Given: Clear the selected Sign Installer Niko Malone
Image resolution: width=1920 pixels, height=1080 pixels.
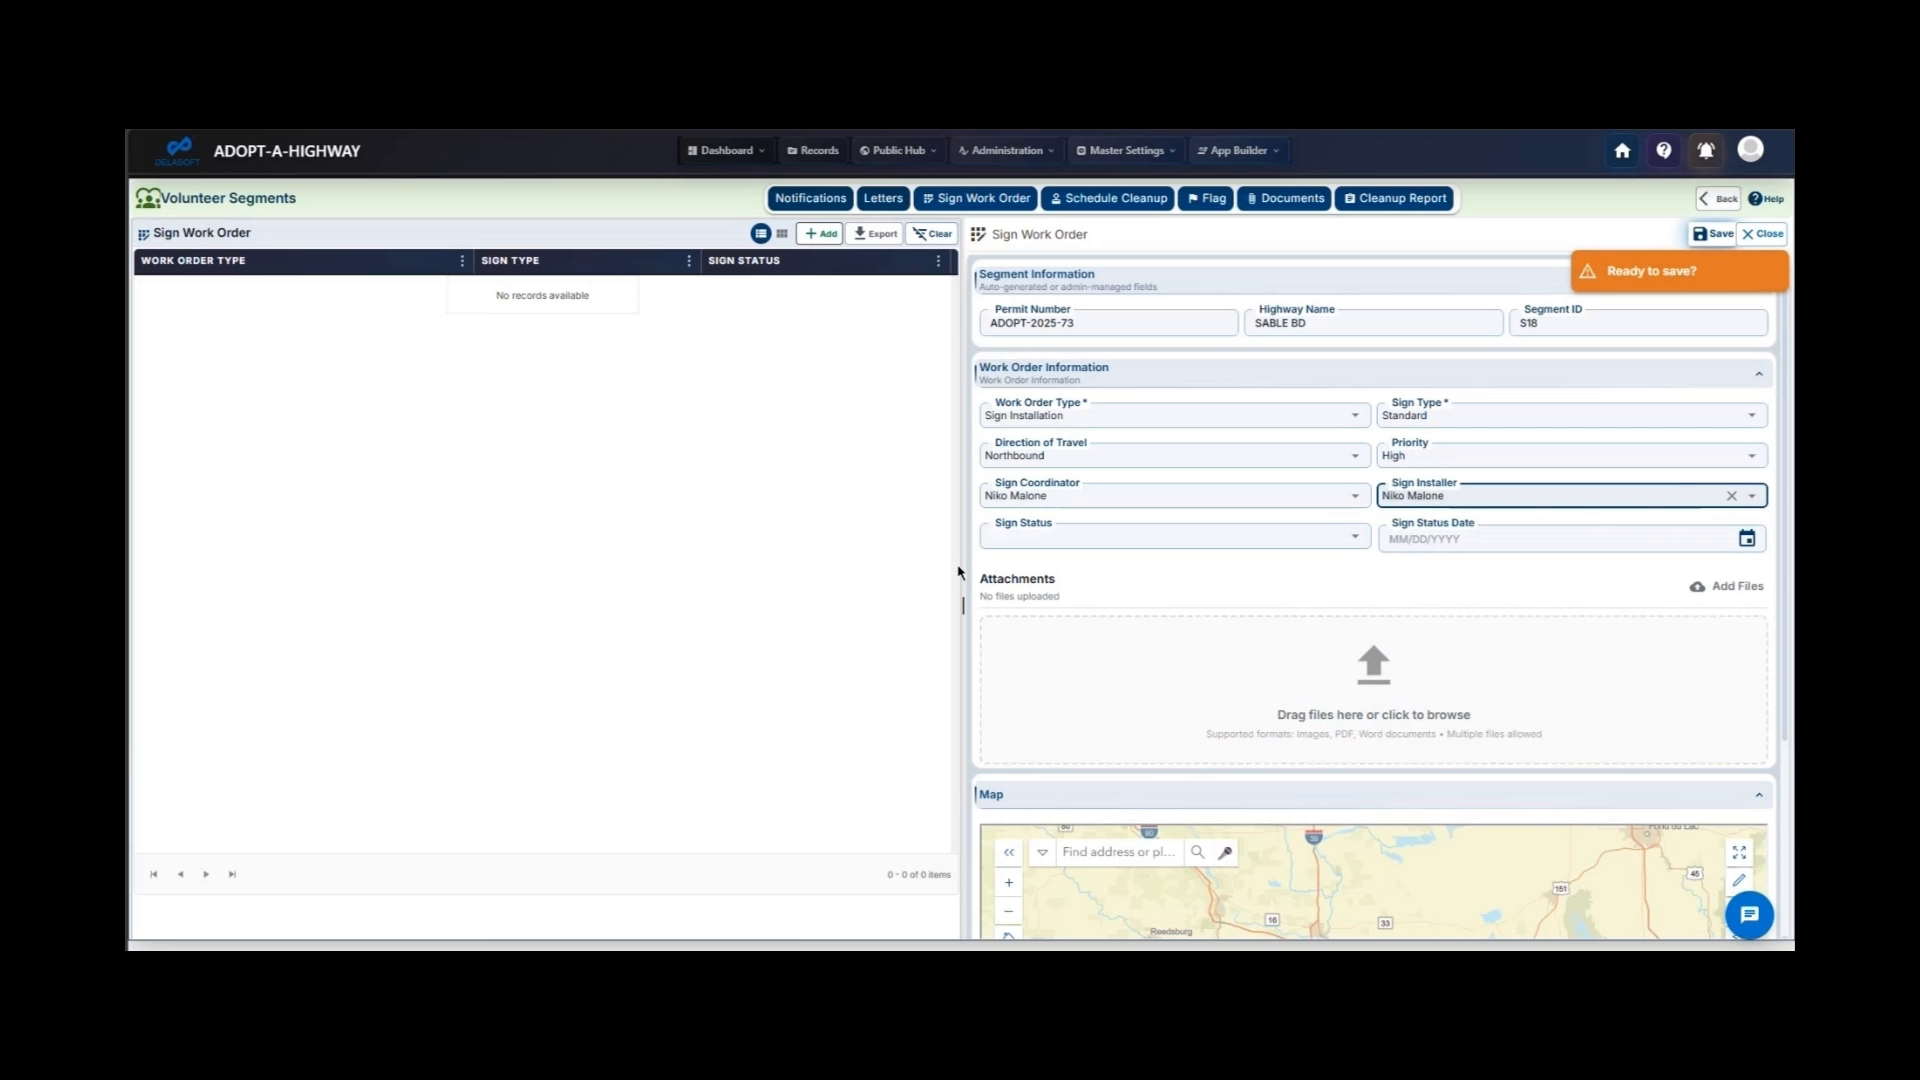Looking at the screenshot, I should click(1731, 495).
